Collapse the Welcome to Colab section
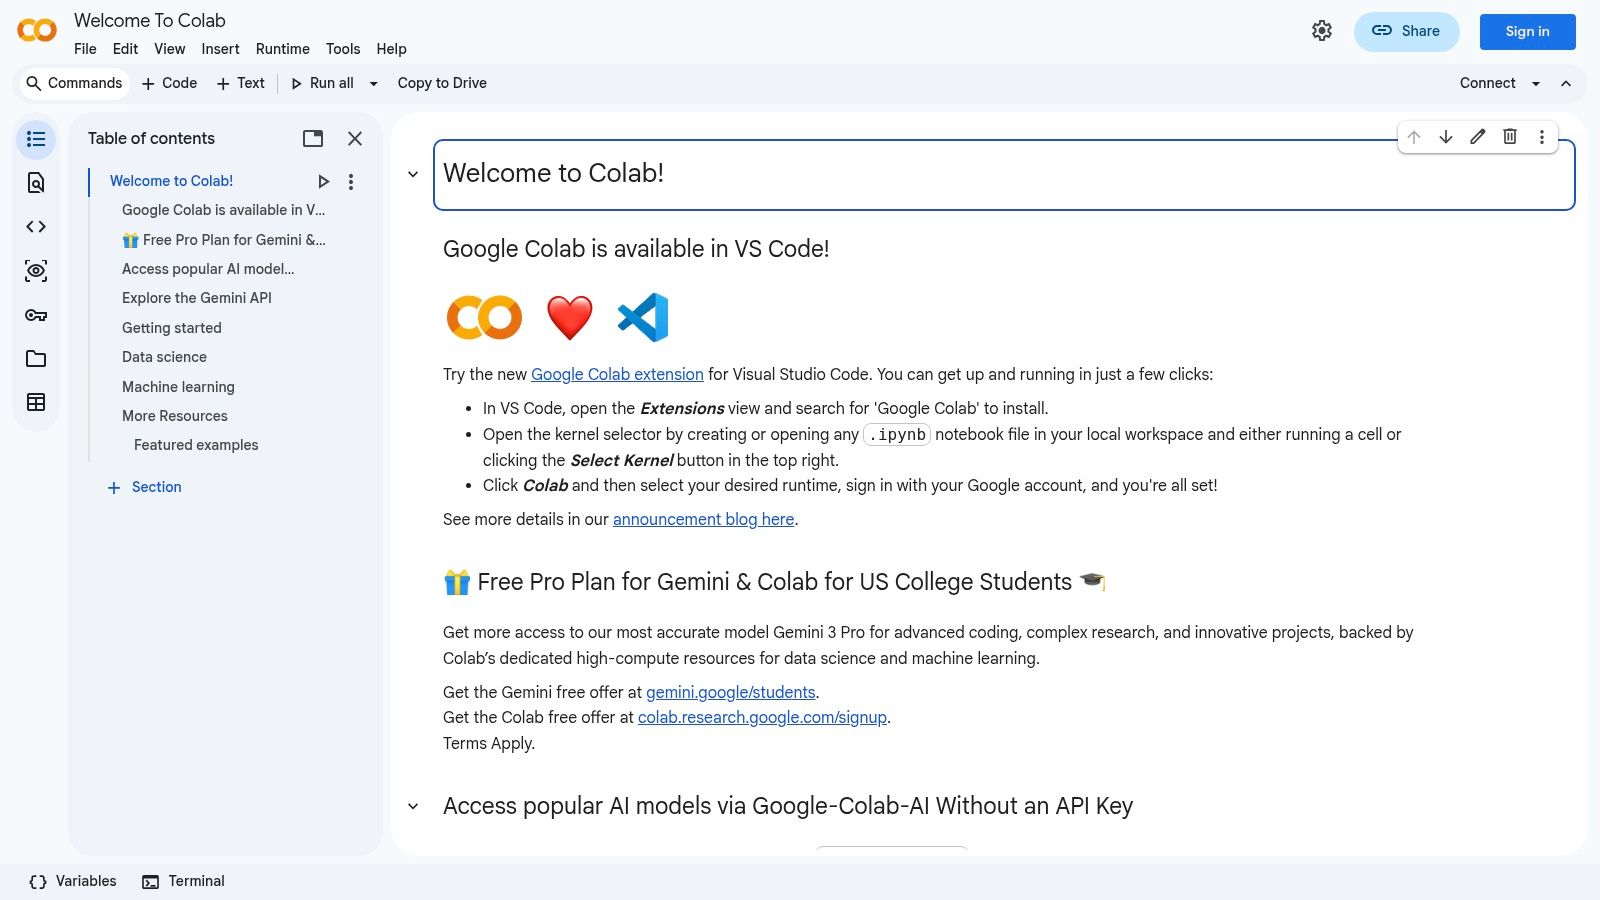This screenshot has height=900, width=1600. [413, 174]
